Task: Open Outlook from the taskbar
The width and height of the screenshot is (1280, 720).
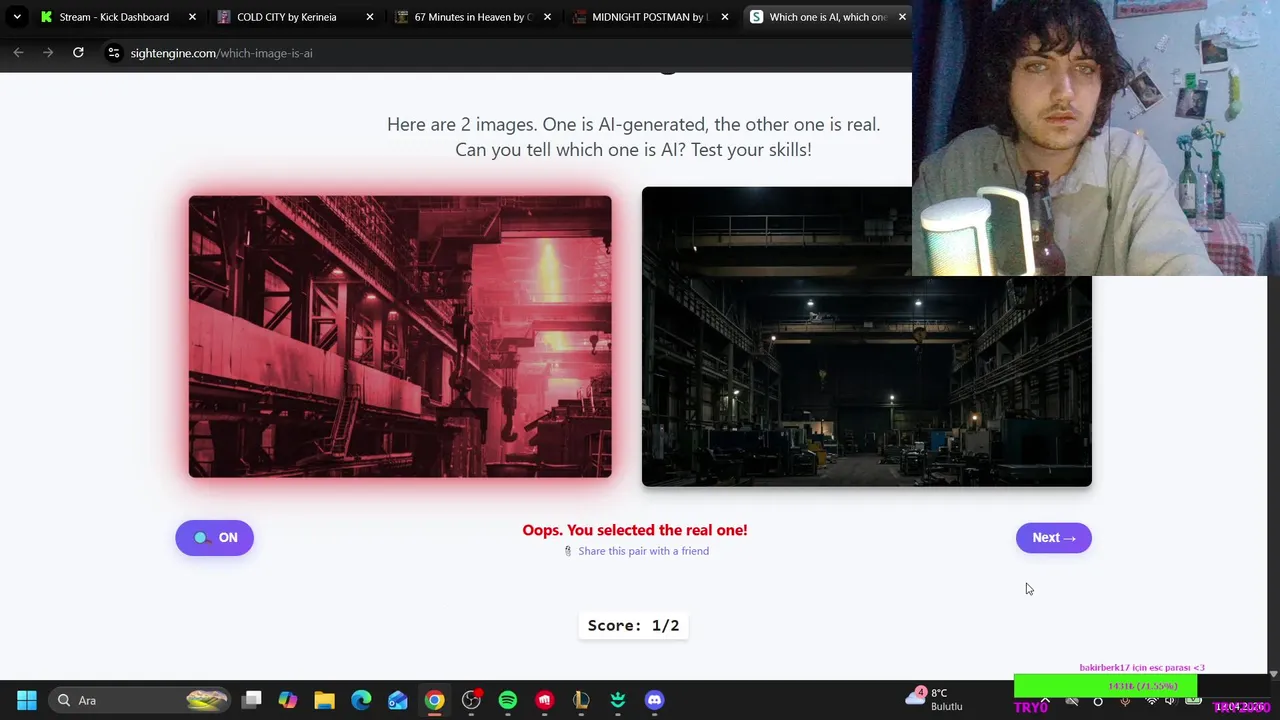Action: tap(398, 700)
